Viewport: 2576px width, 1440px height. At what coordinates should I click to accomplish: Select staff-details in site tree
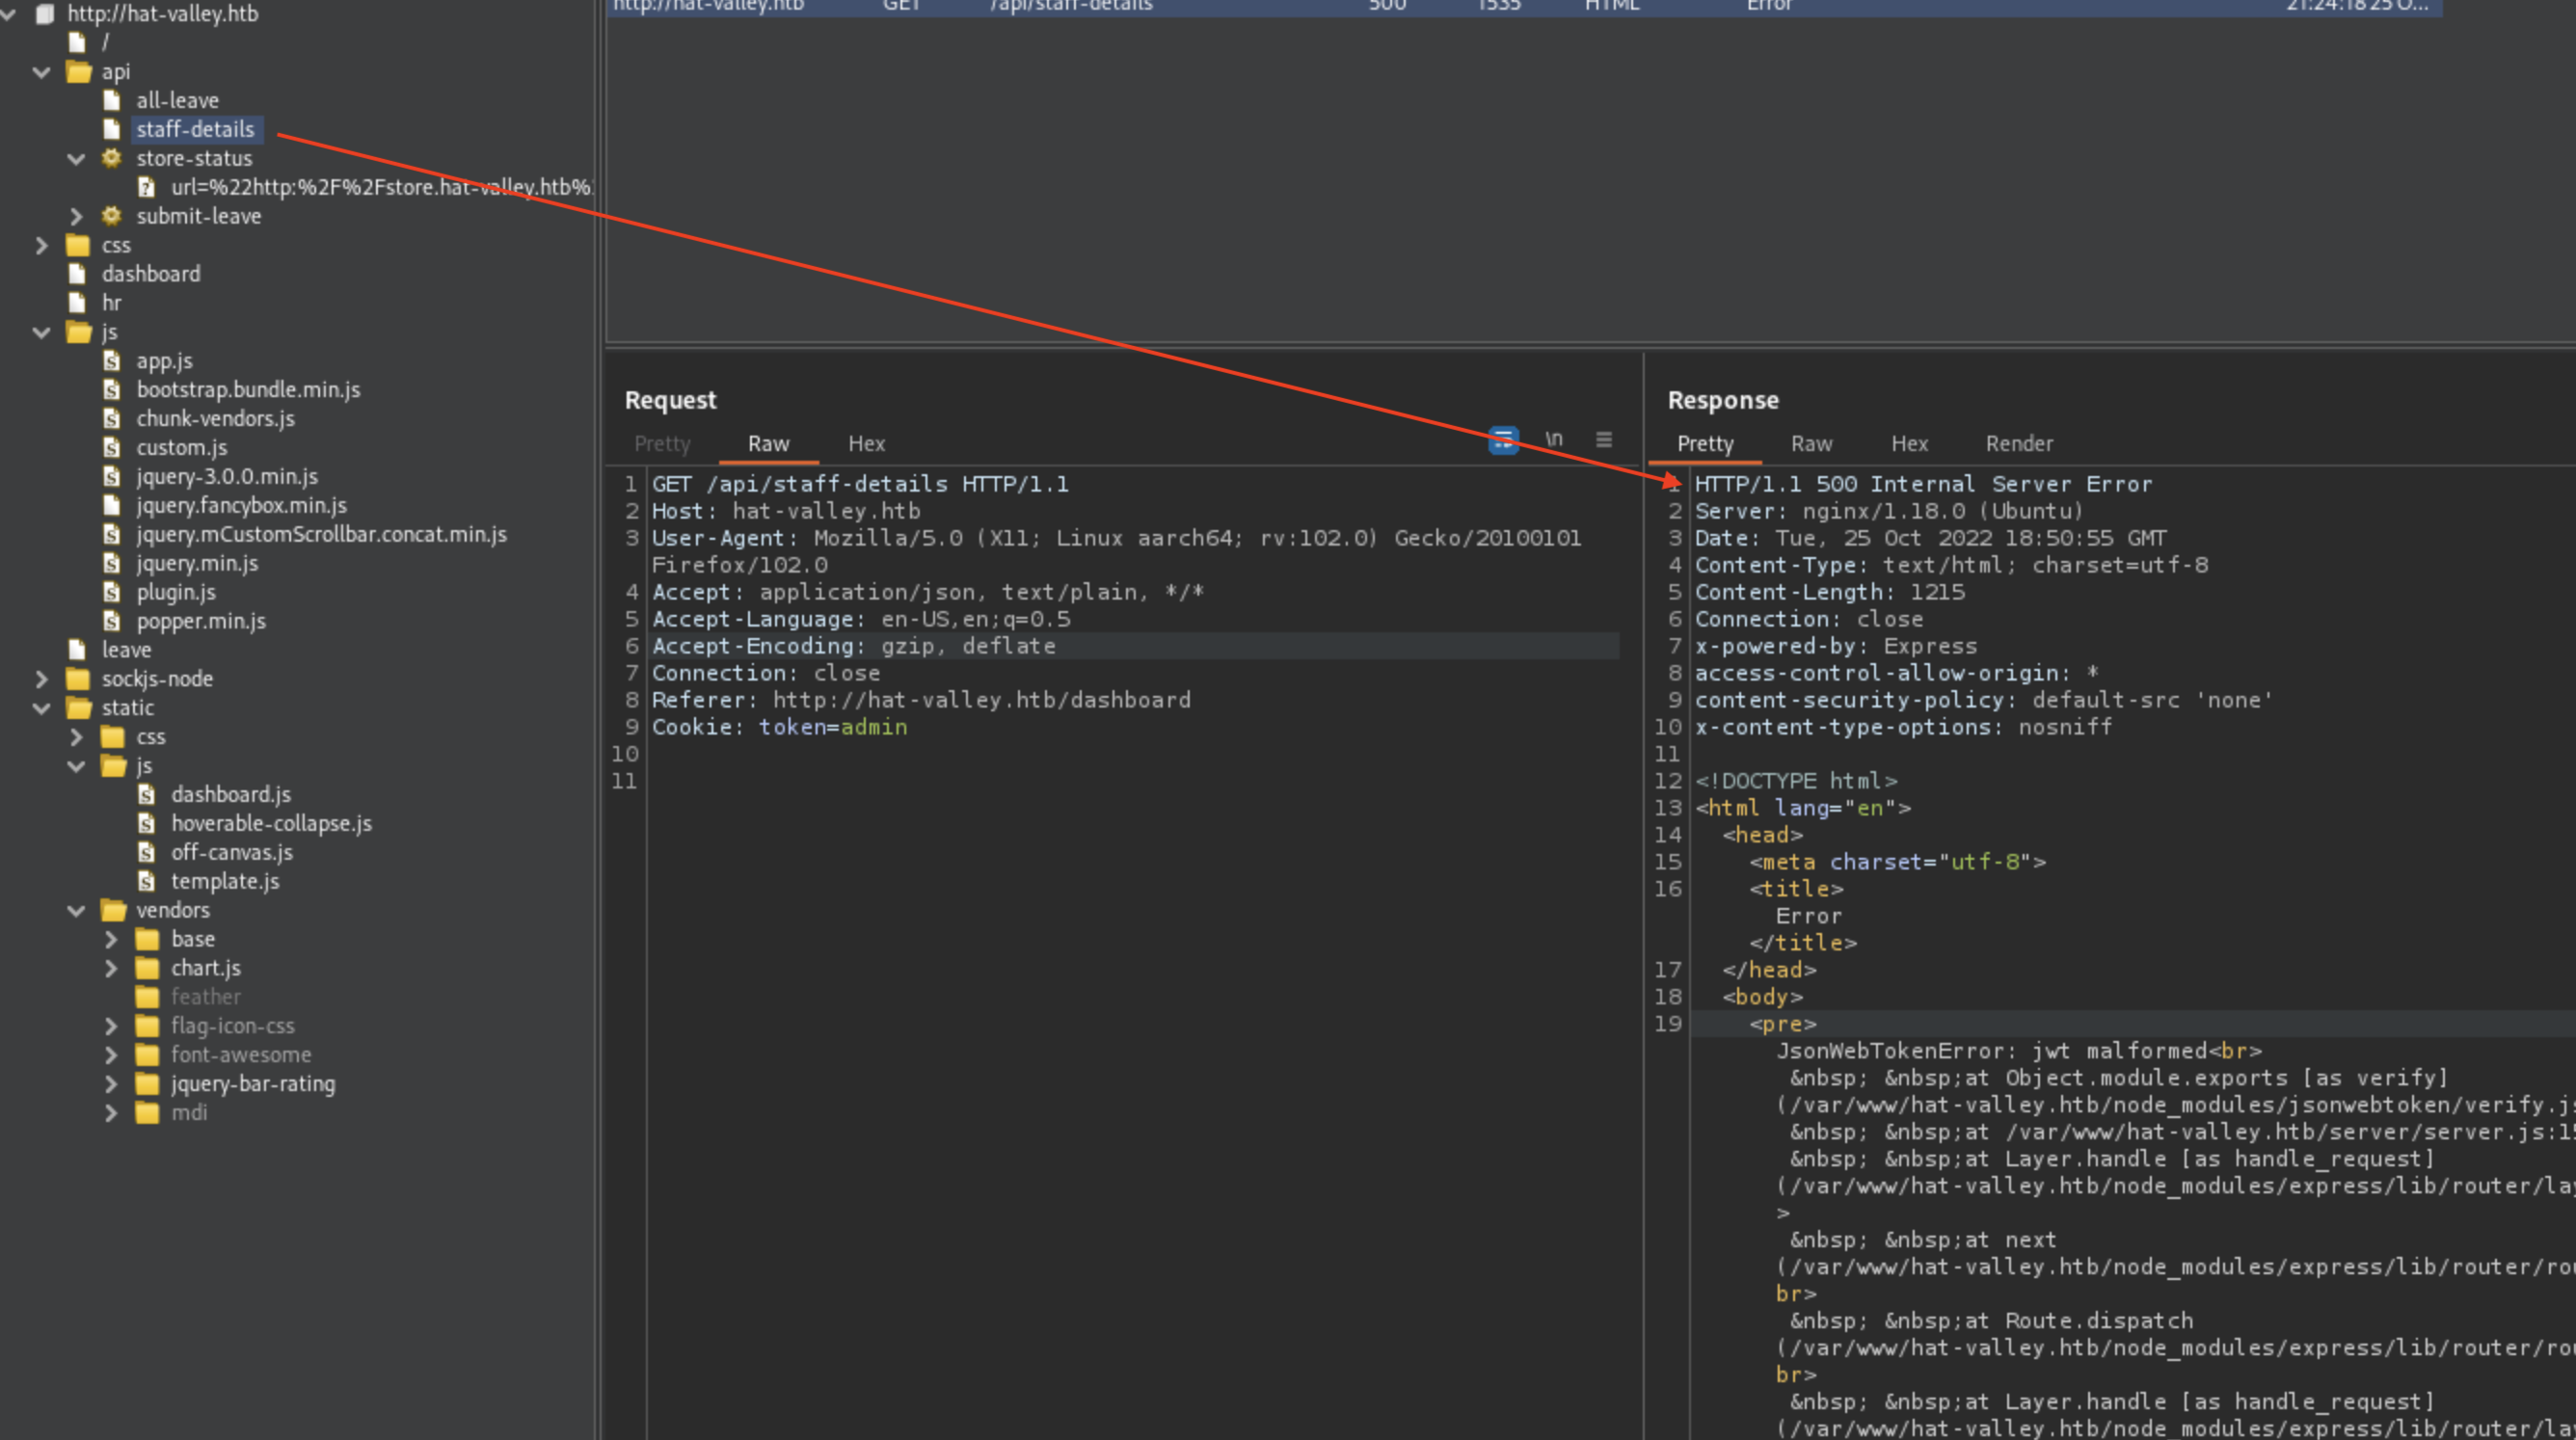(195, 130)
